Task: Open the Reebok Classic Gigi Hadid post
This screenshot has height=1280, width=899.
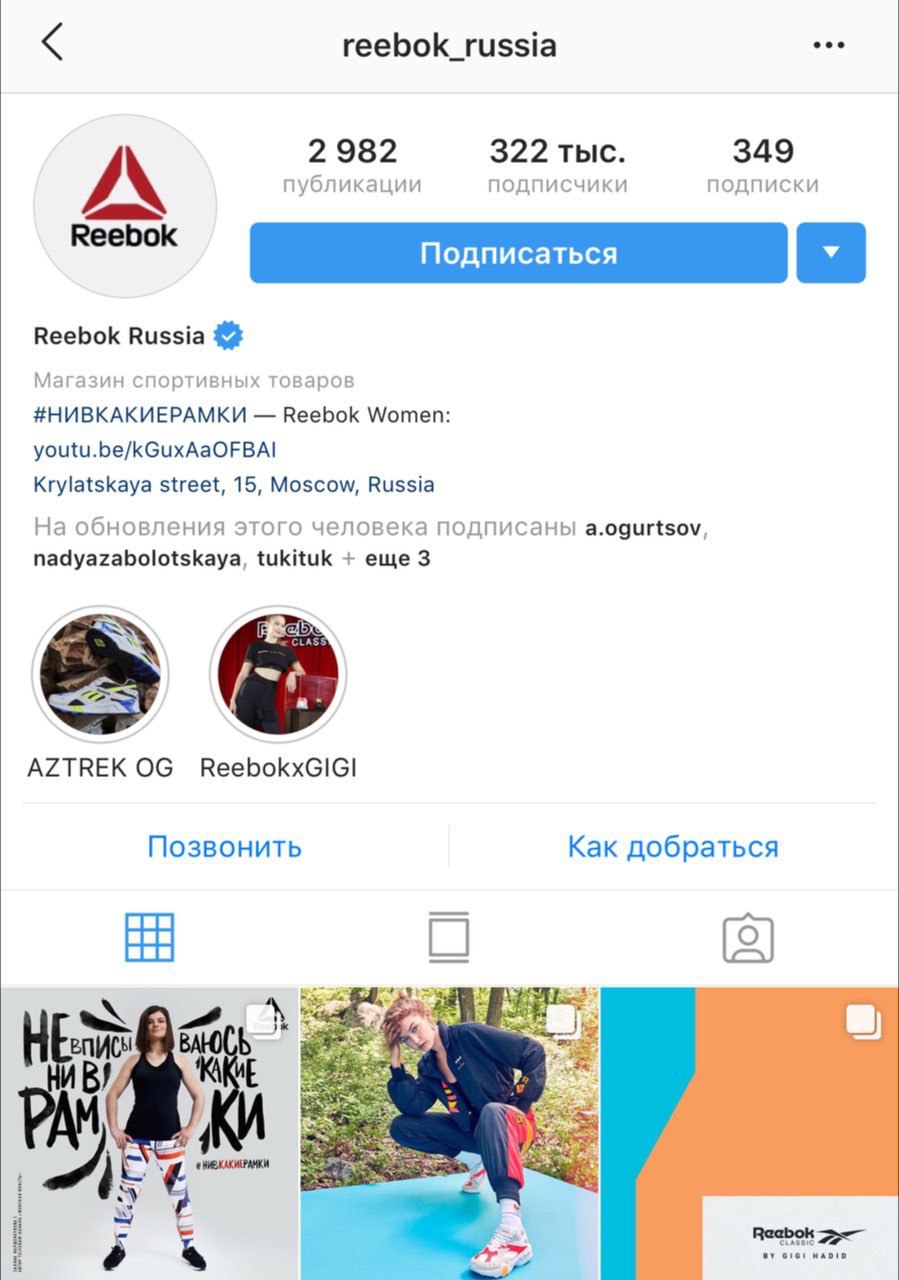Action: click(x=750, y=1134)
